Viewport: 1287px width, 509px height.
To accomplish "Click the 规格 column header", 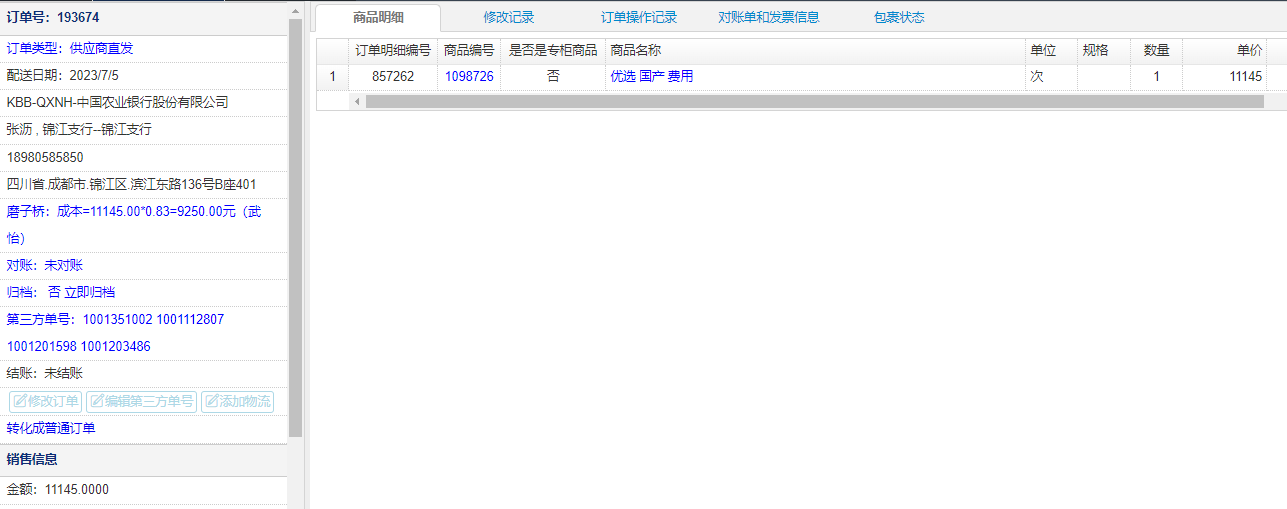I will click(1104, 50).
